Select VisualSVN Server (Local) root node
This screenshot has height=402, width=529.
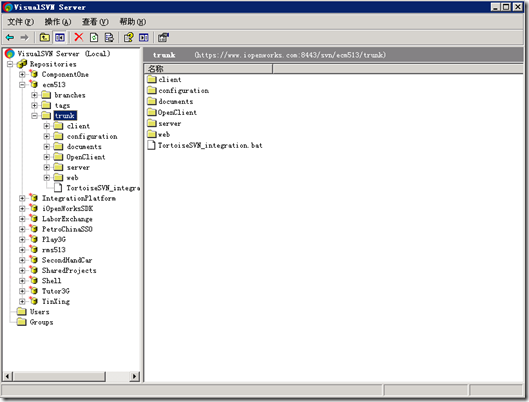64,54
